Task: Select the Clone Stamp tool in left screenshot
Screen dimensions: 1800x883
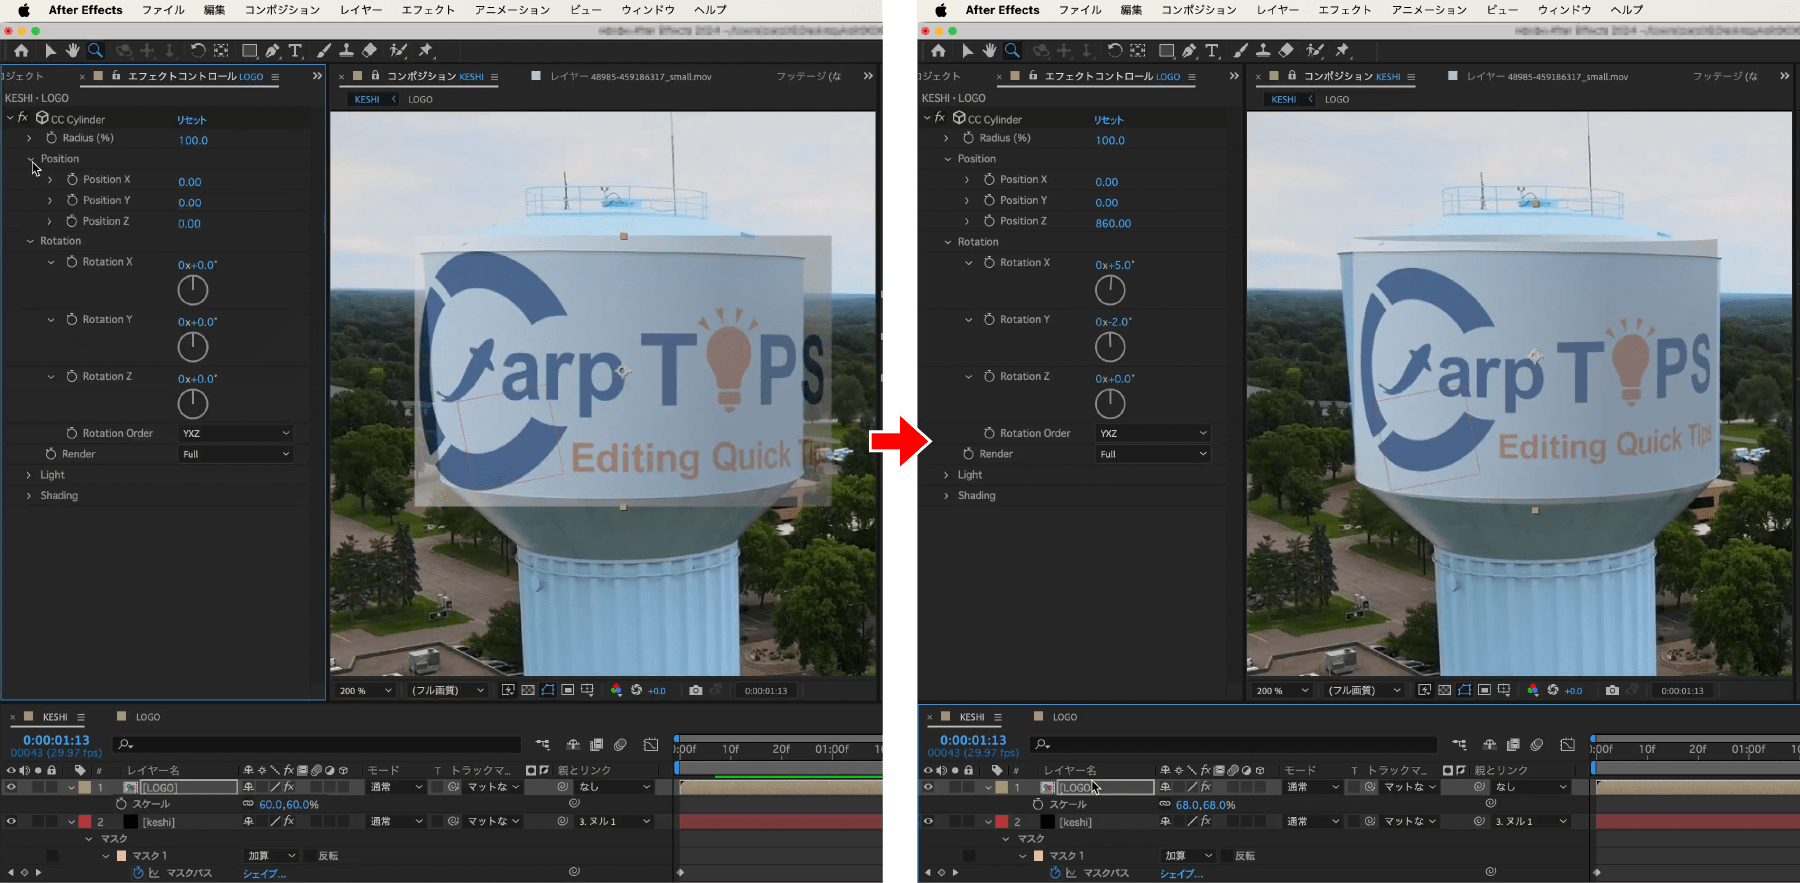Action: 346,50
